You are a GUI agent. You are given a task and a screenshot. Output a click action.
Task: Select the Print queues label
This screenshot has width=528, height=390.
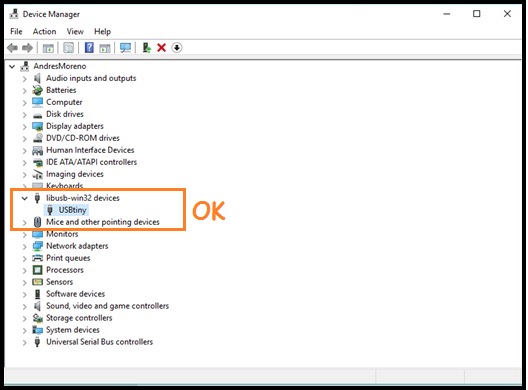68,258
